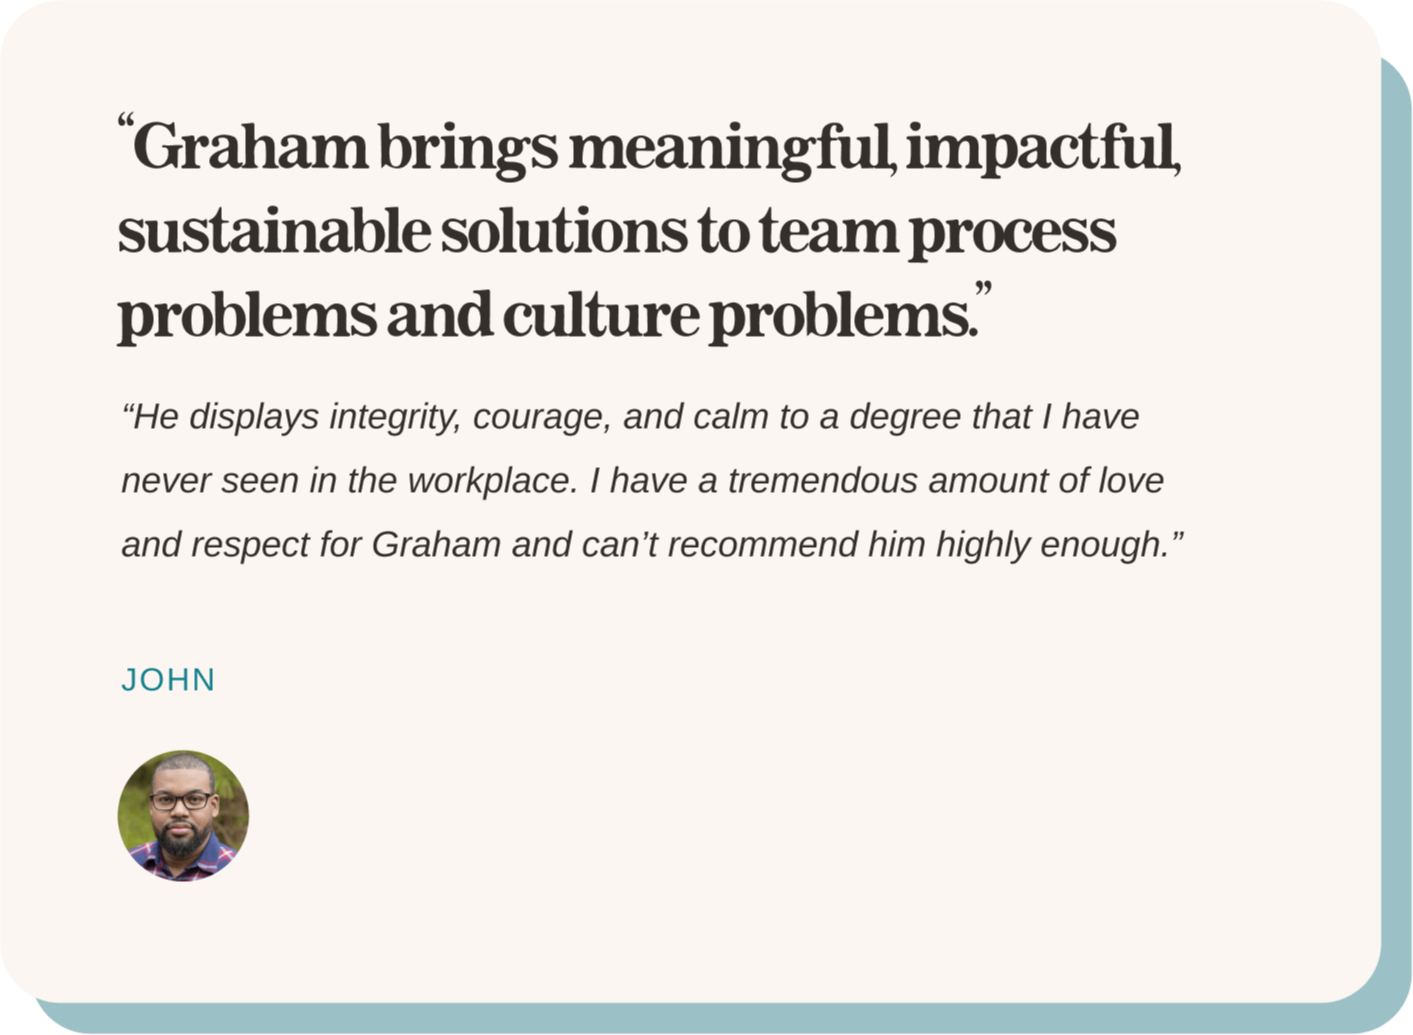The image size is (1413, 1035).
Task: Click the eyeglasses in the profile photo
Action: coord(182,800)
